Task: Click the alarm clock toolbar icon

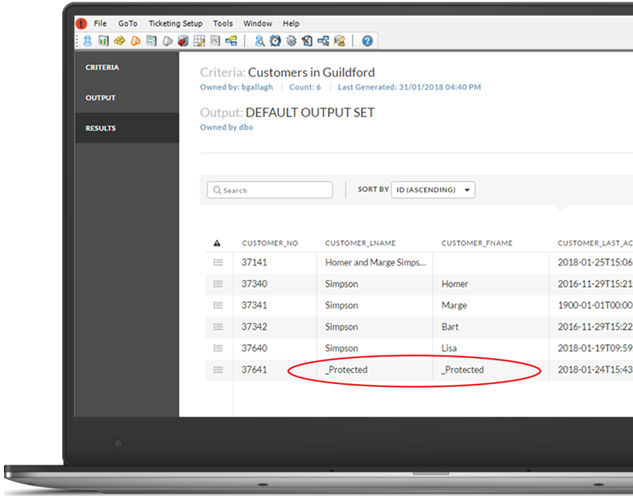Action: pyautogui.click(x=275, y=41)
